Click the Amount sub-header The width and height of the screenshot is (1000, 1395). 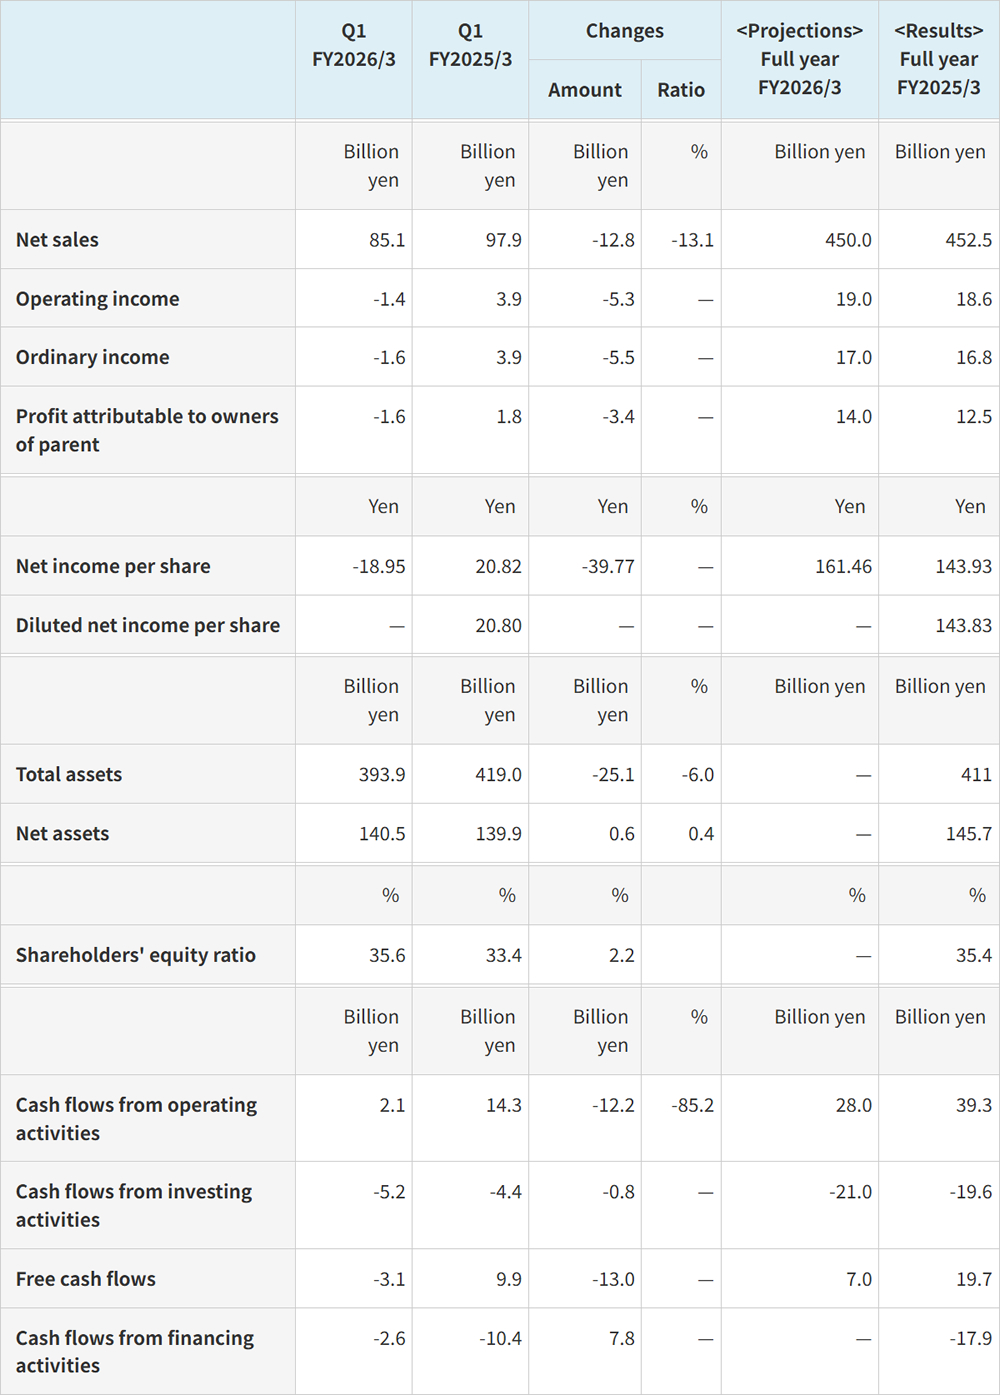[x=585, y=90]
